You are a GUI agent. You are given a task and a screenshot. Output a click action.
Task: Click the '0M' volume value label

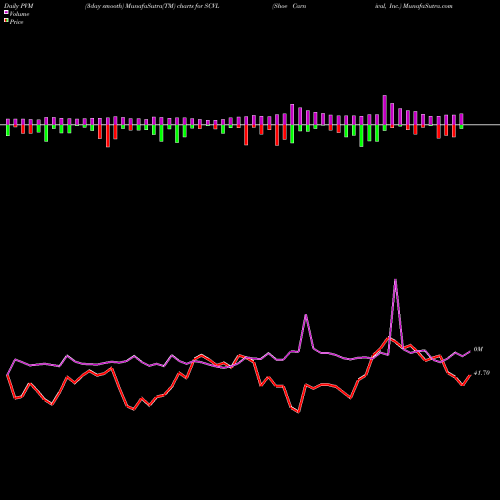tap(478, 349)
